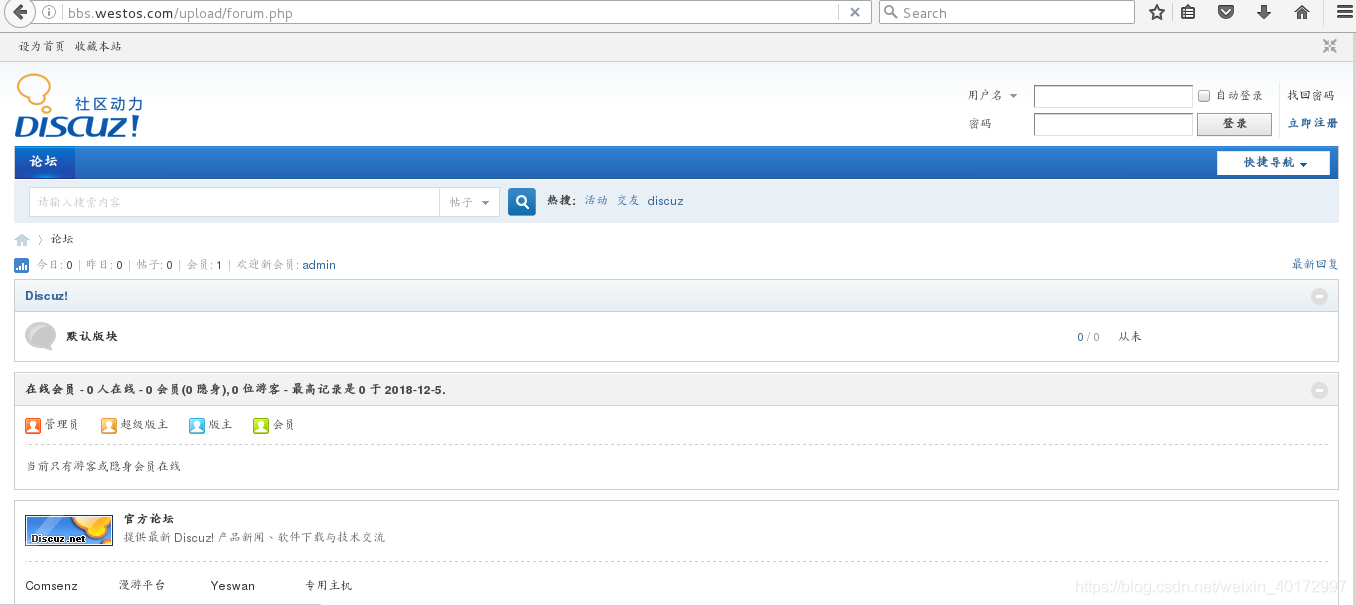1356x605 pixels.
Task: Go to browser home icon
Action: 1302,13
